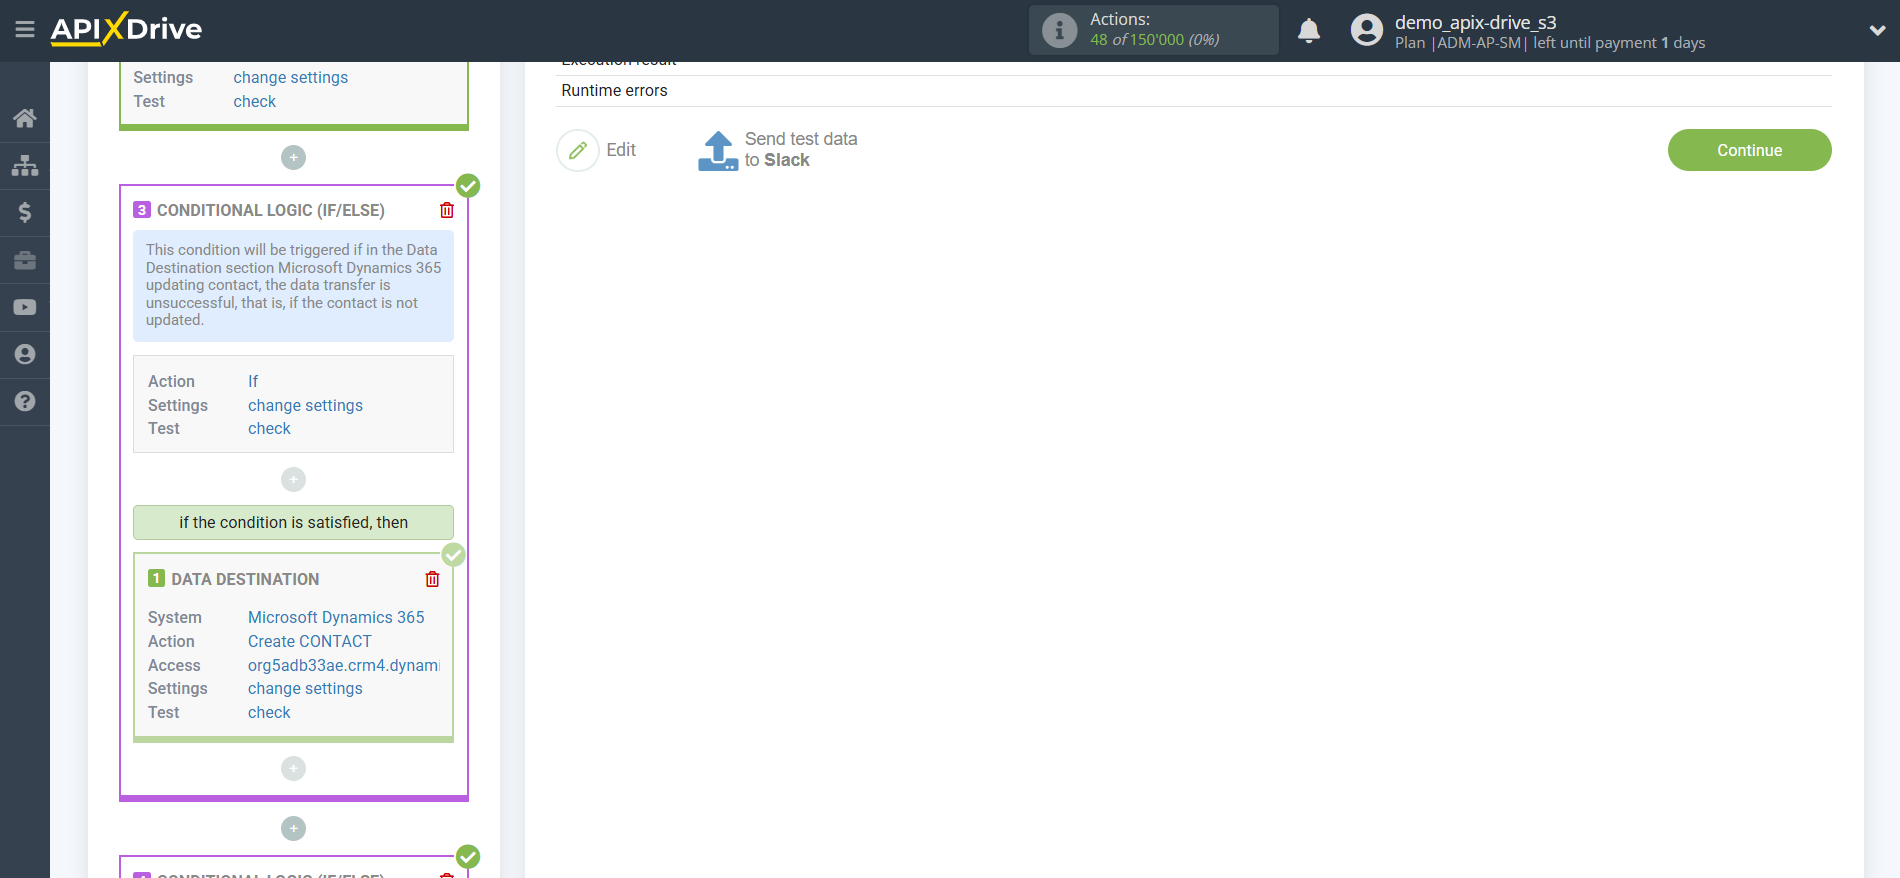Click green checkmark on Data Destination block
The height and width of the screenshot is (878, 1900).
coord(454,555)
